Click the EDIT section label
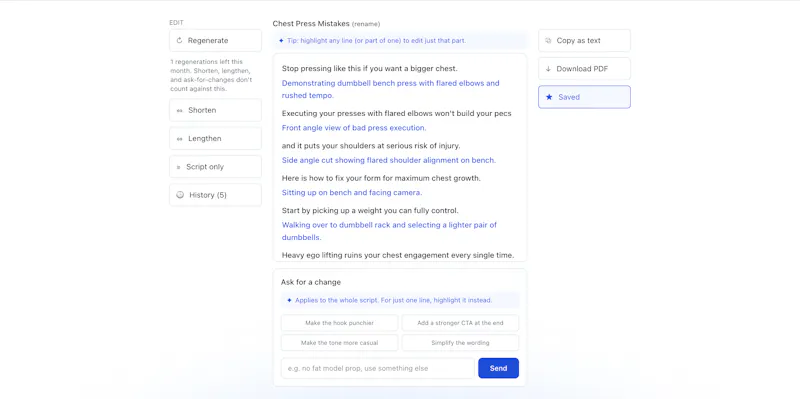The width and height of the screenshot is (800, 399). [177, 22]
